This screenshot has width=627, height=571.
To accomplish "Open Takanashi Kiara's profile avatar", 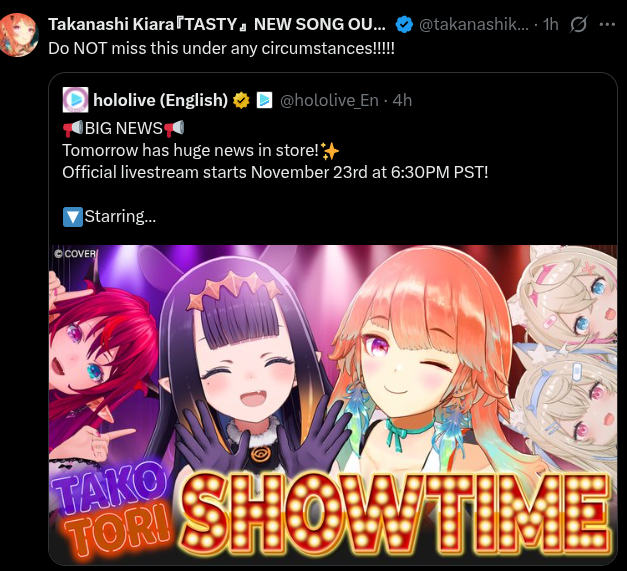I will pyautogui.click(x=18, y=35).
